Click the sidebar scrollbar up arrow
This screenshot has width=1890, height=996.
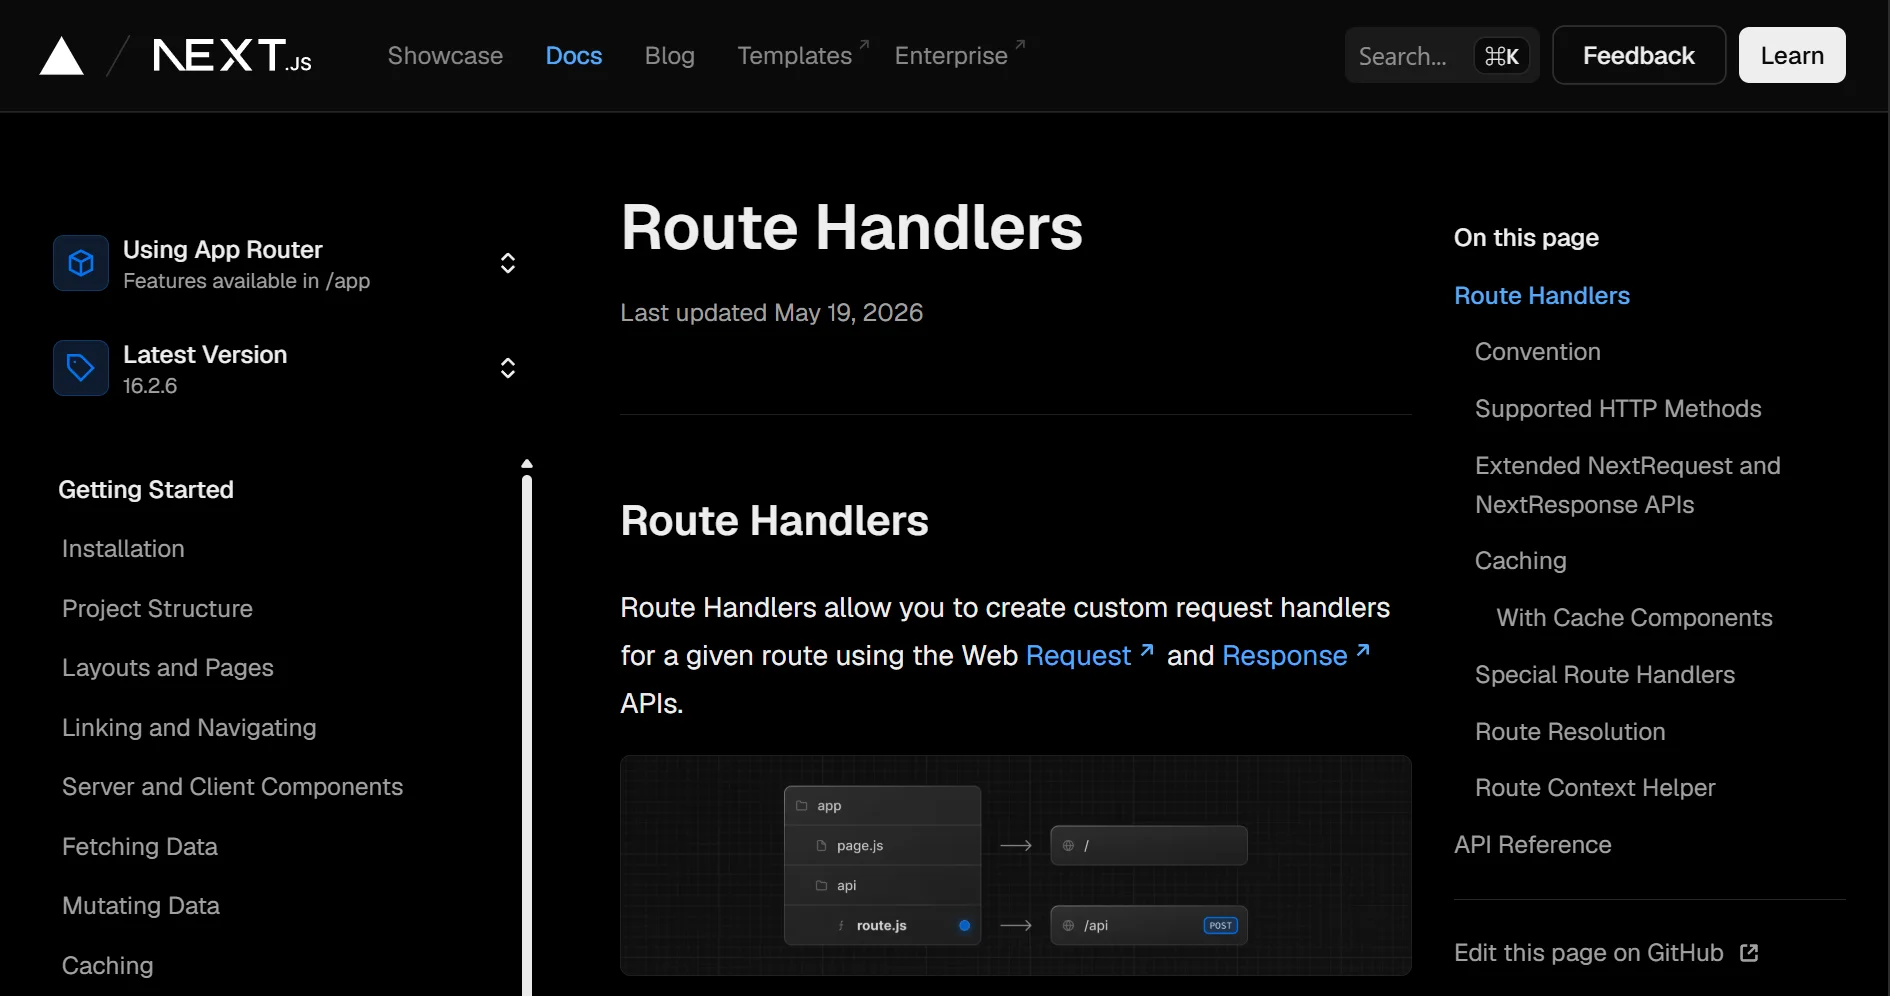coord(527,464)
